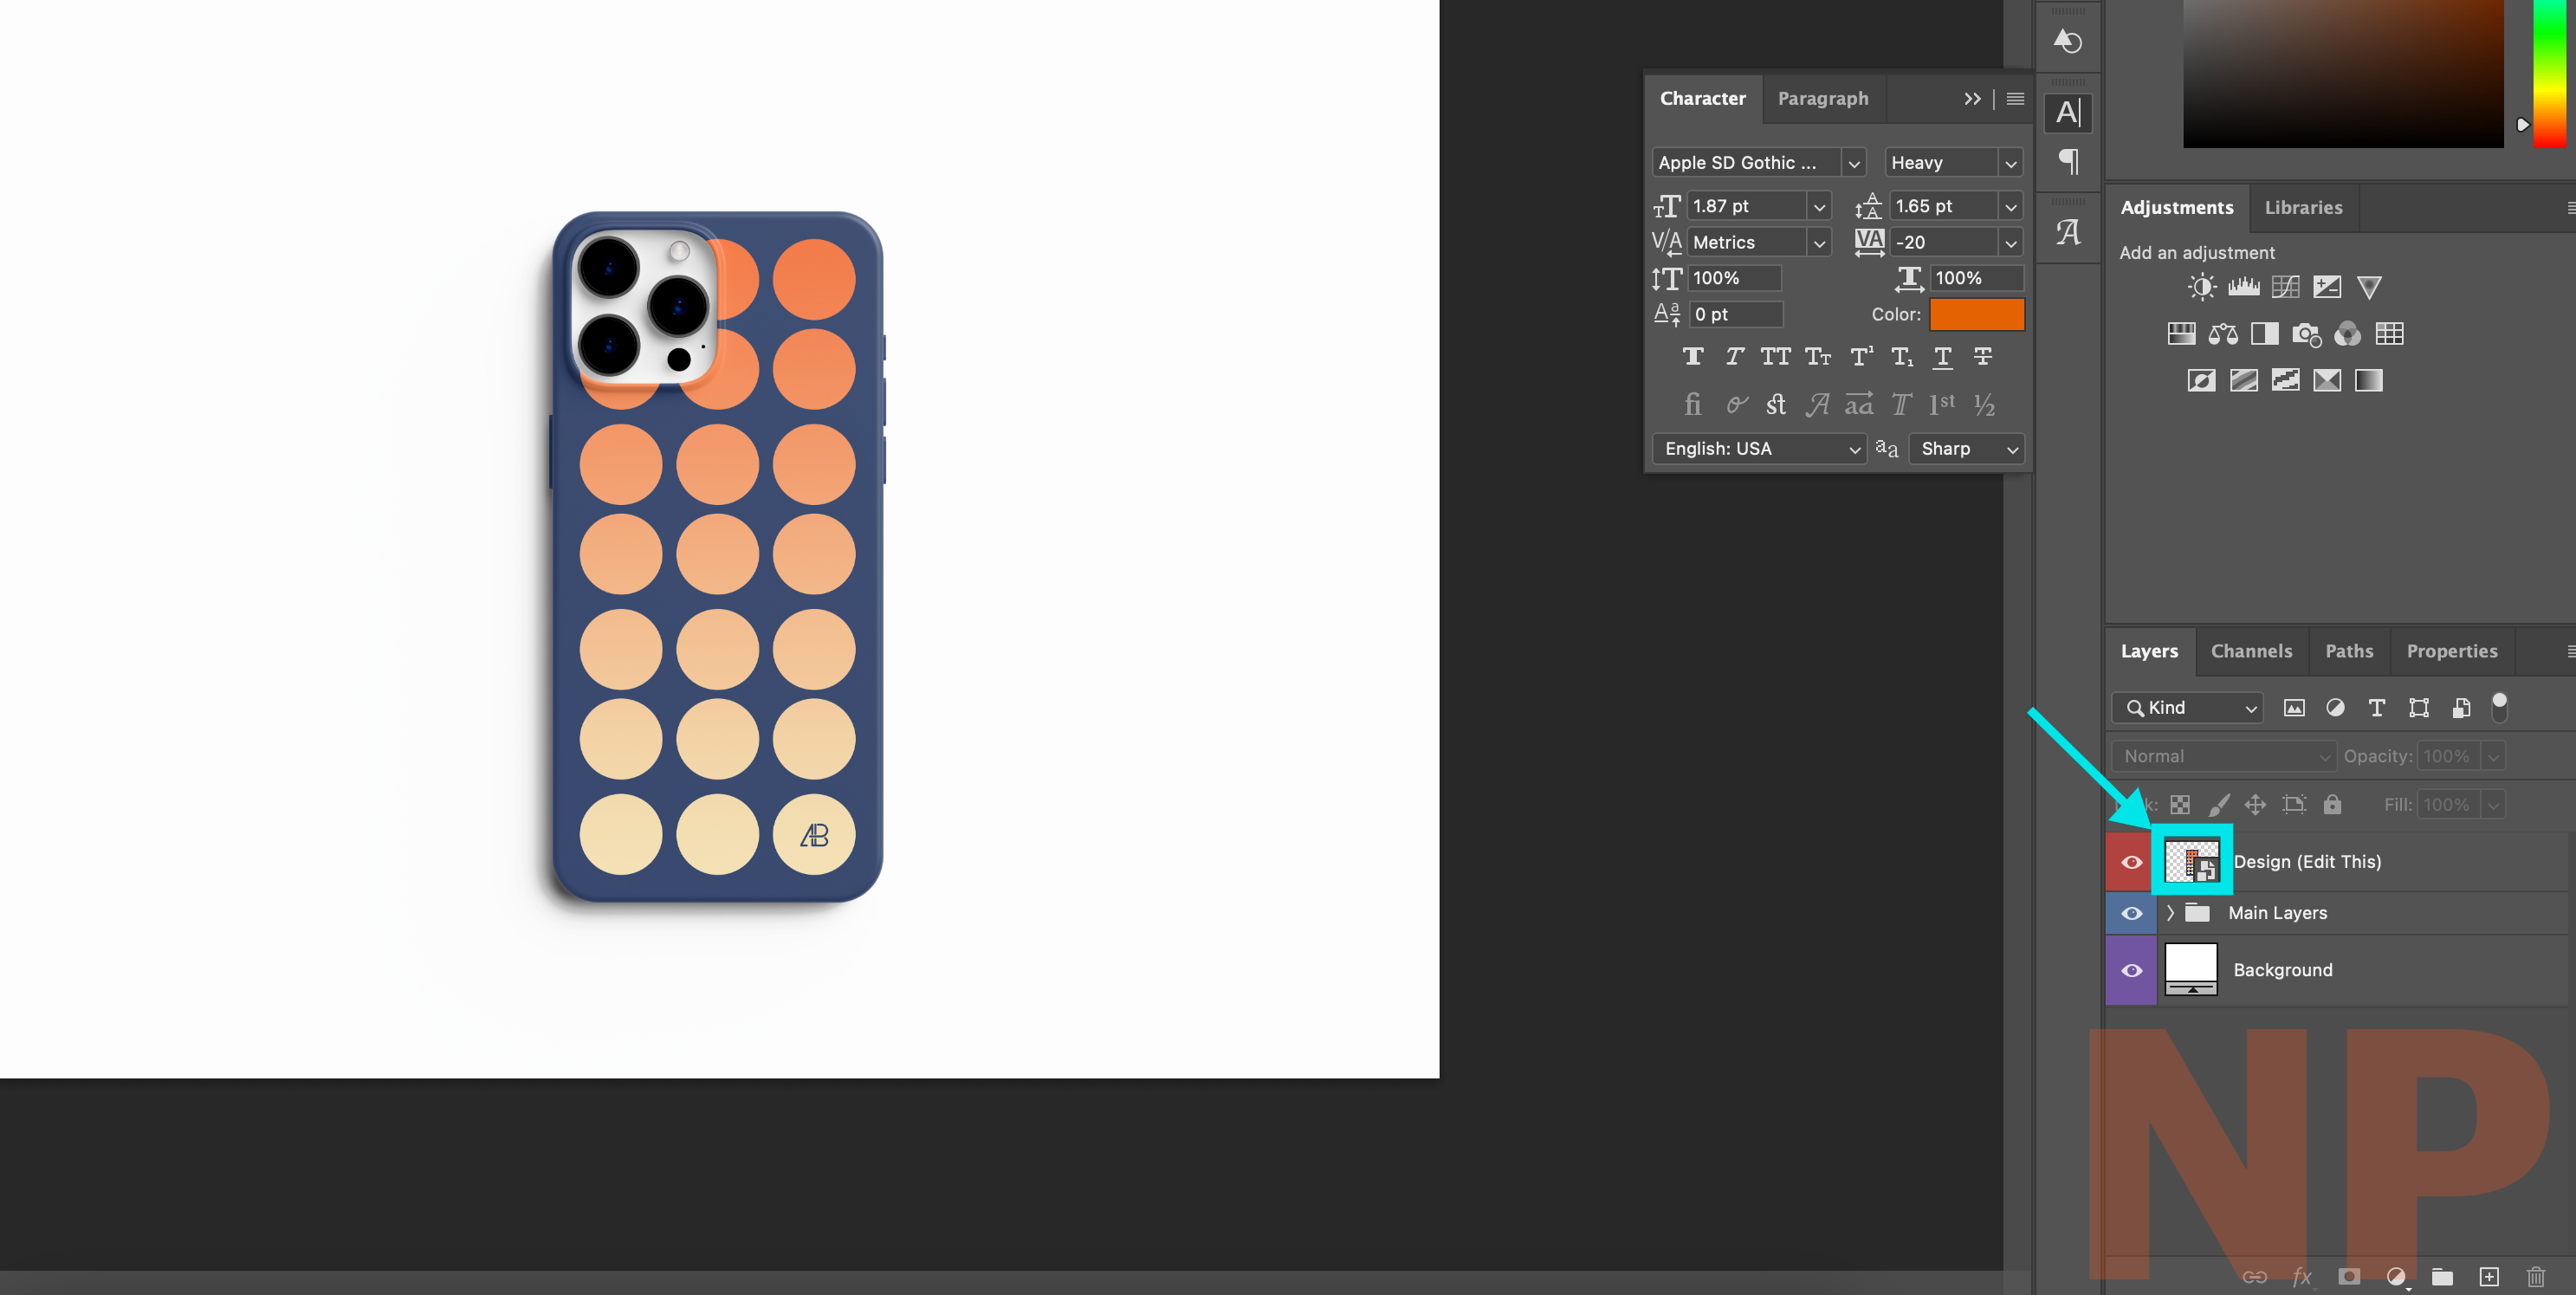Toggle visibility of Main Layers group
This screenshot has height=1295, width=2576.
[2131, 913]
